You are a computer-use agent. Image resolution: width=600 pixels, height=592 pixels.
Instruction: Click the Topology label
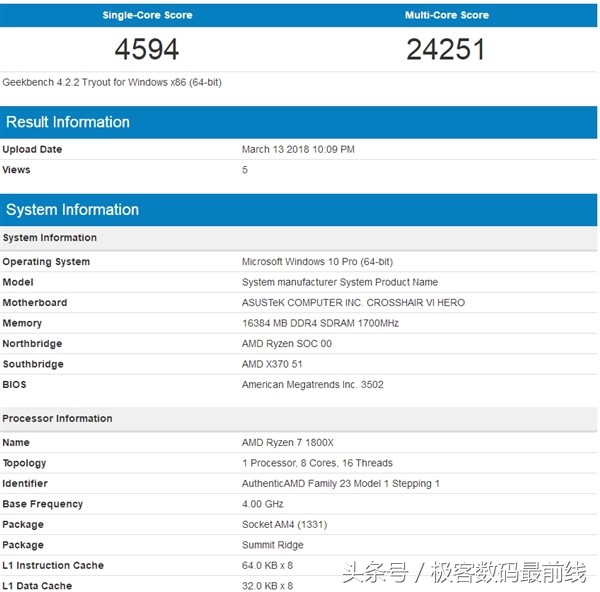click(x=24, y=463)
